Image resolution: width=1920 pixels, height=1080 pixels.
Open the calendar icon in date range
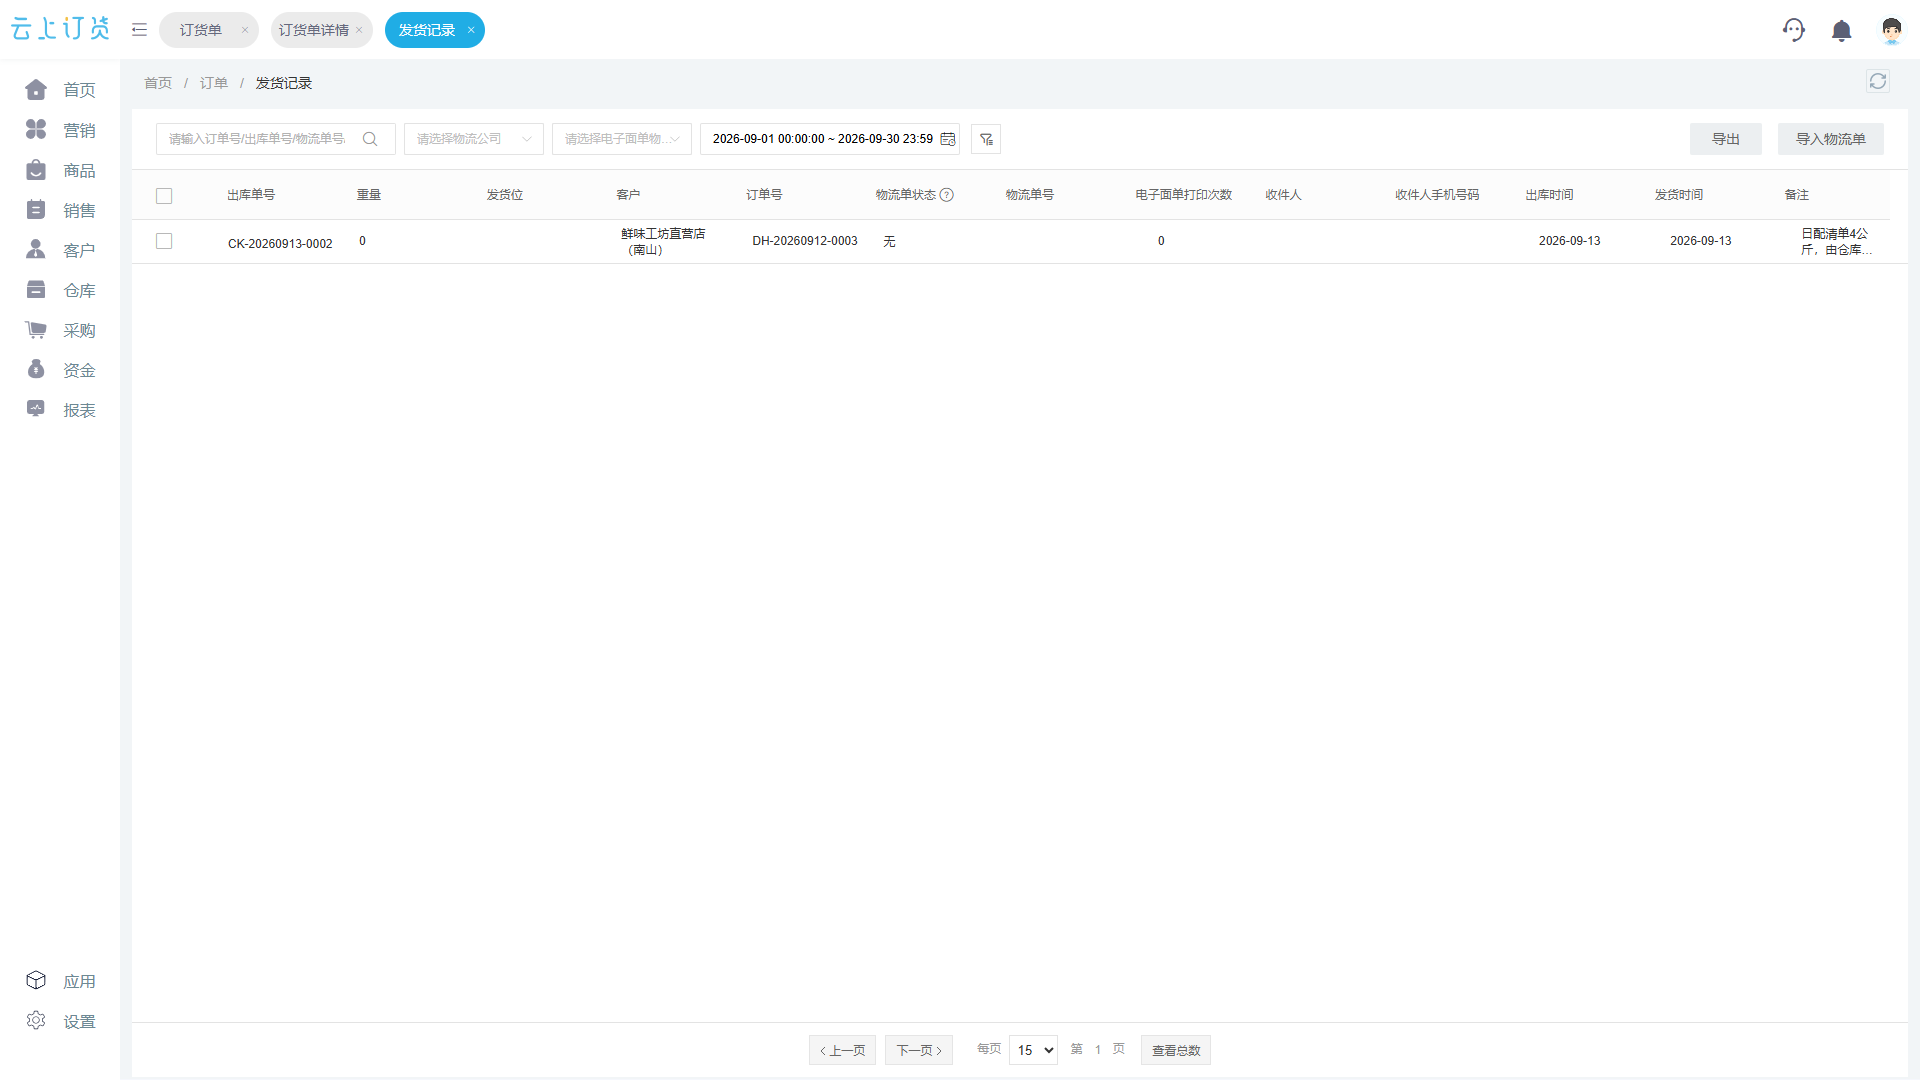tap(947, 139)
